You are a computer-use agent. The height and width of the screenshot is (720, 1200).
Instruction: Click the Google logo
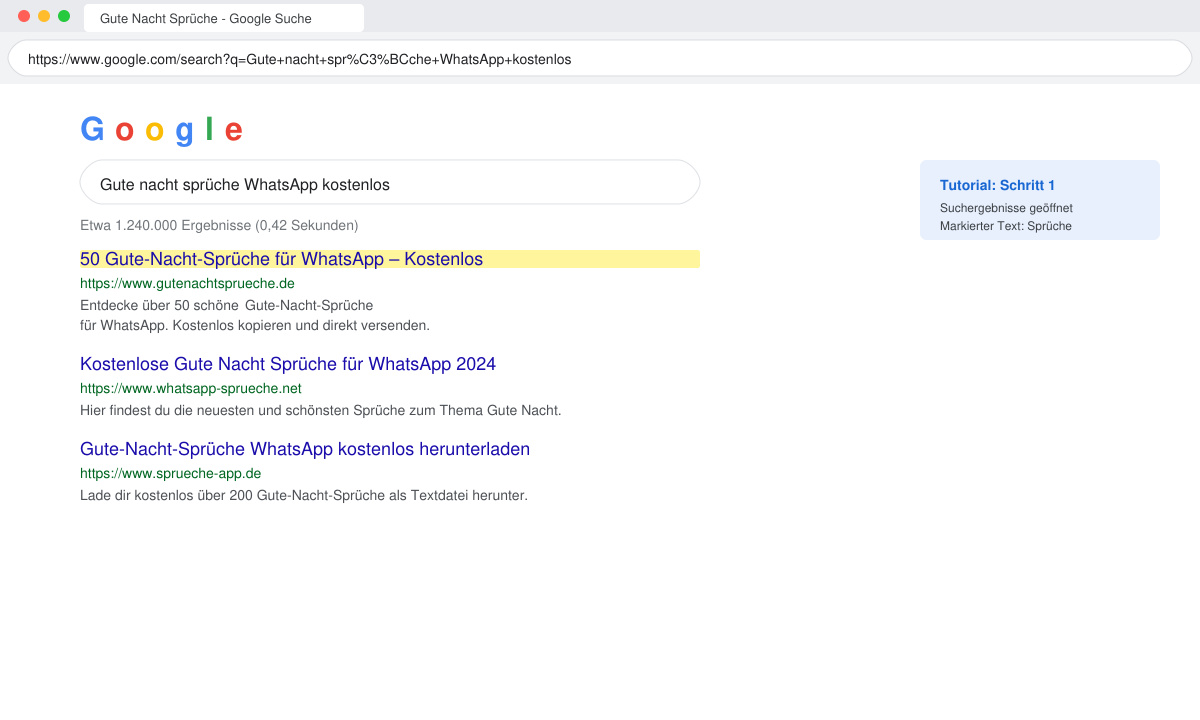[x=161, y=130]
